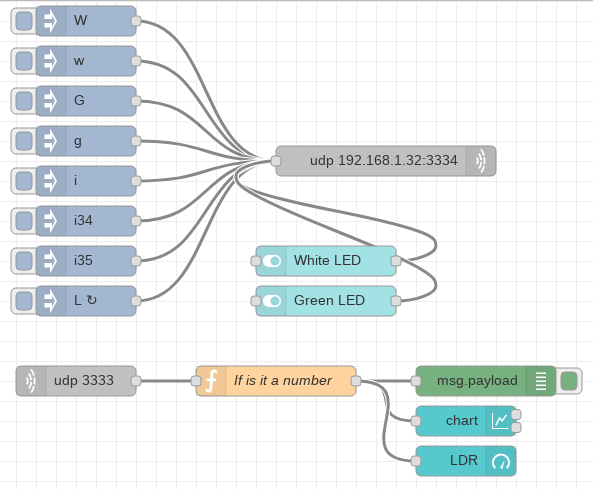Click the Green LED switch toggle icon

pos(272,301)
